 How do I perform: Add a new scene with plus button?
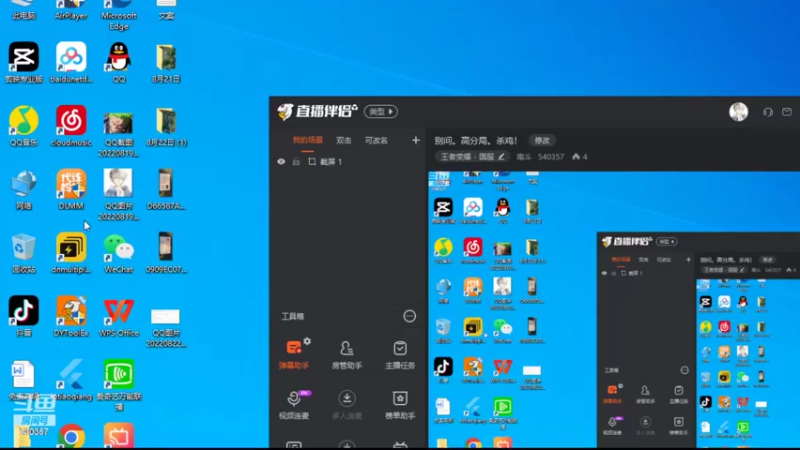[x=416, y=140]
